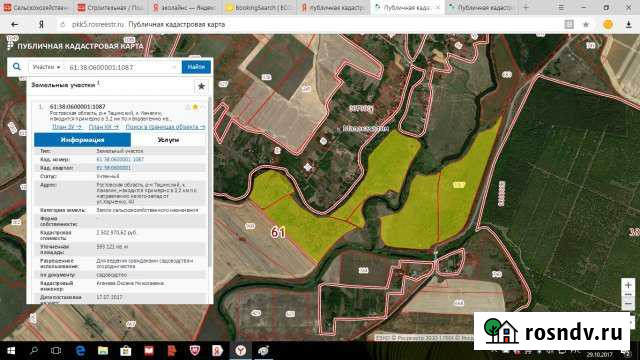Bookmark the page with address bar star
Screen dimensions: 640x360
point(586,24)
